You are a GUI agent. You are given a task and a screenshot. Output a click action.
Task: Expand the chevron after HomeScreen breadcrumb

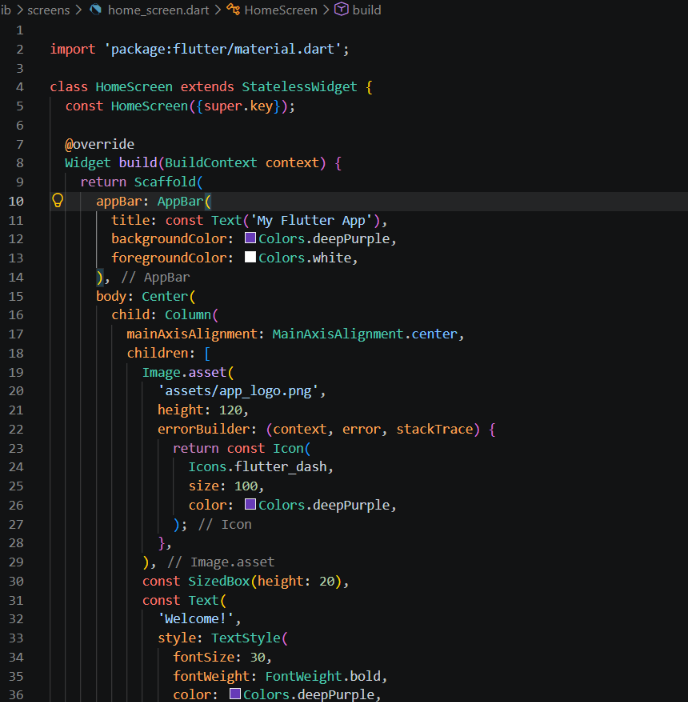[326, 10]
